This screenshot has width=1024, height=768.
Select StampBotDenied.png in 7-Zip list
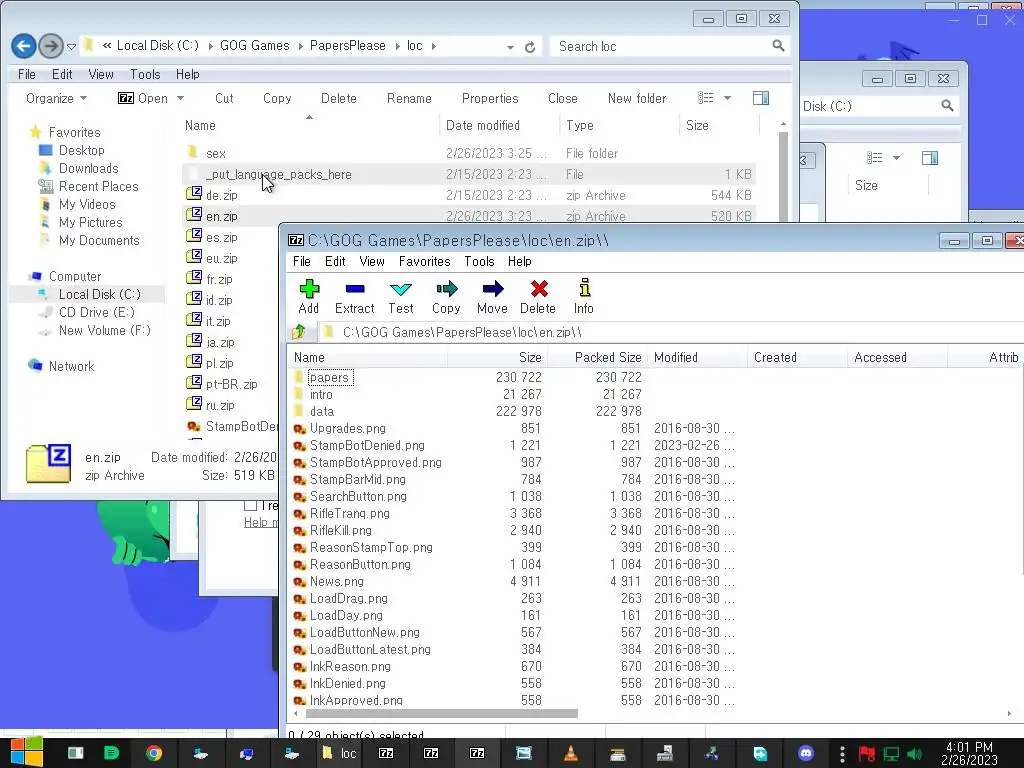tap(367, 445)
